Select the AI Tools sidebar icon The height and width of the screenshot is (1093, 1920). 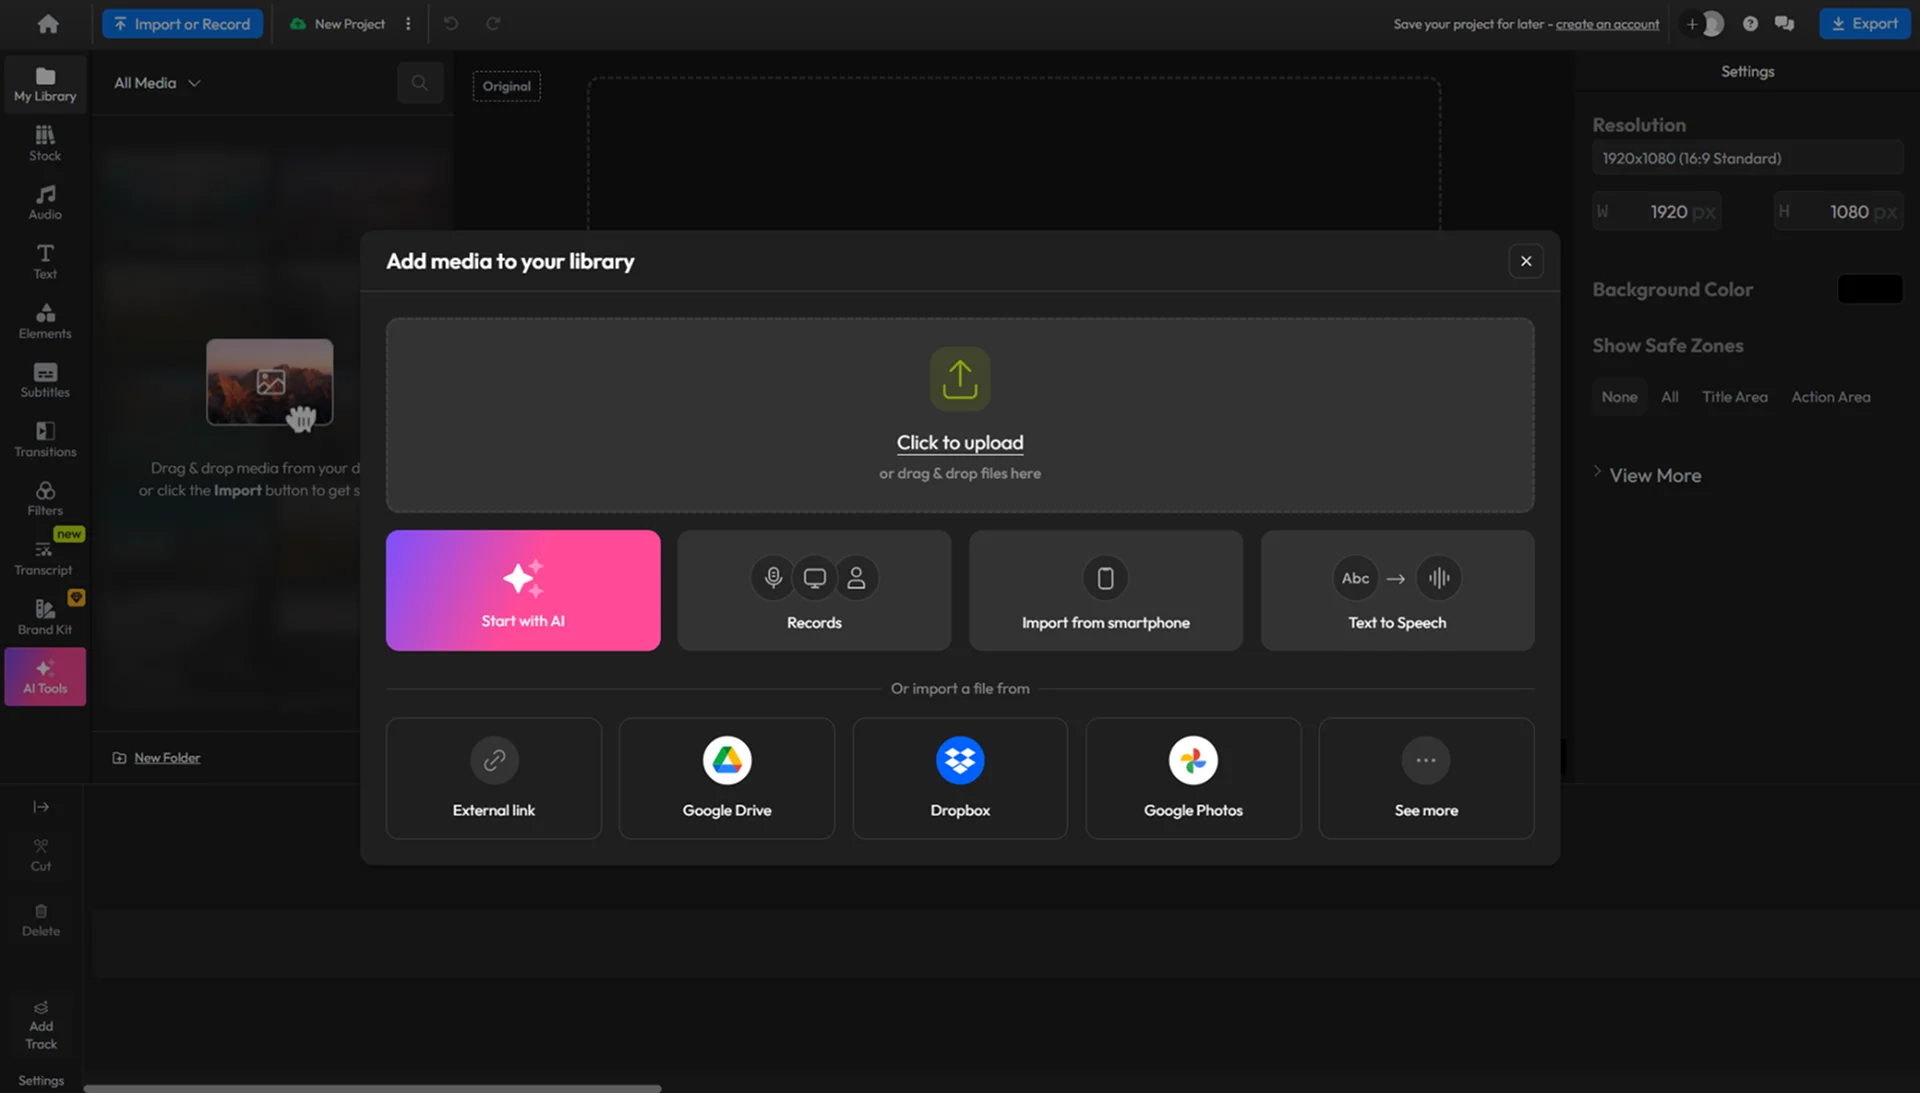pos(44,676)
